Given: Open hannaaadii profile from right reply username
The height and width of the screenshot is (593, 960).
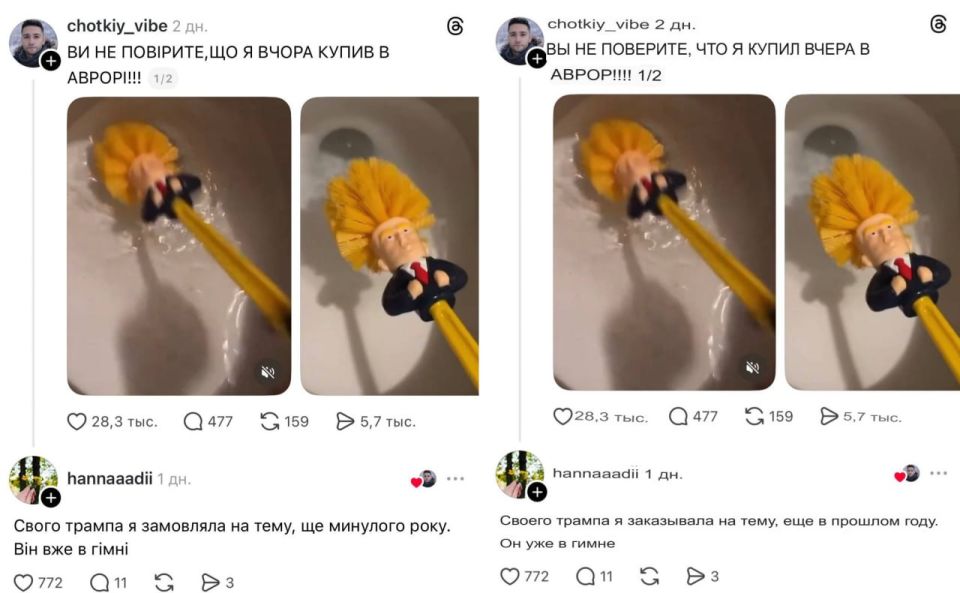Looking at the screenshot, I should click(x=595, y=474).
